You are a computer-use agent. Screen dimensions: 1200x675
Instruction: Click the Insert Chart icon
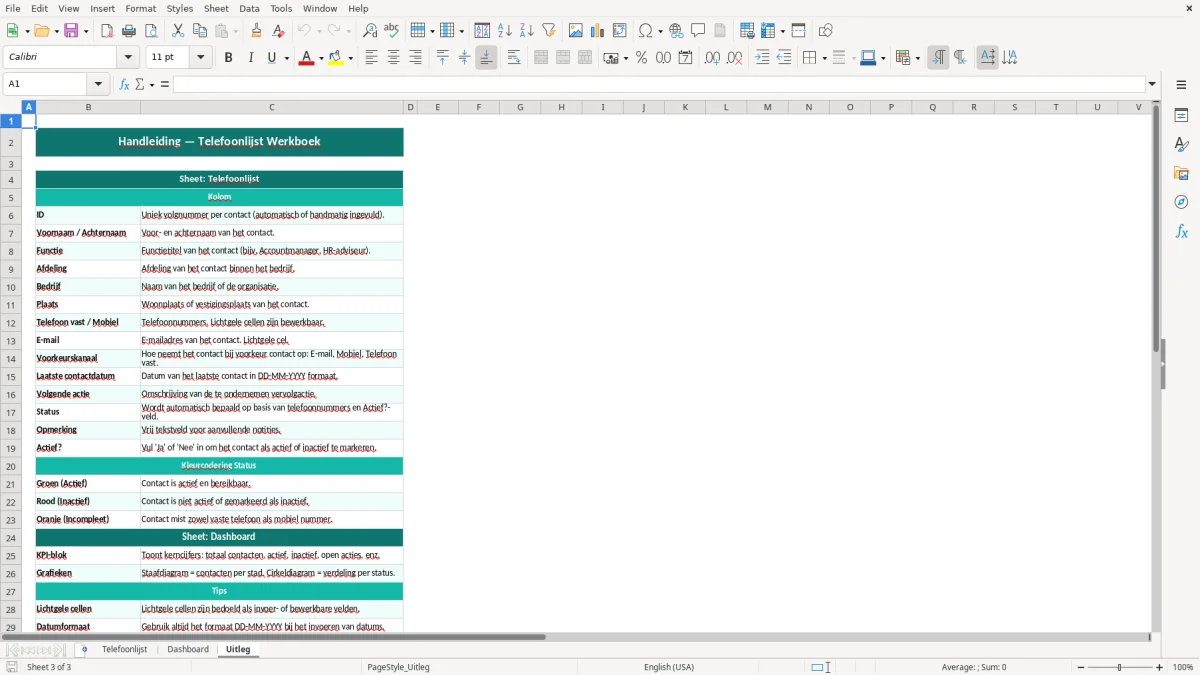(598, 31)
